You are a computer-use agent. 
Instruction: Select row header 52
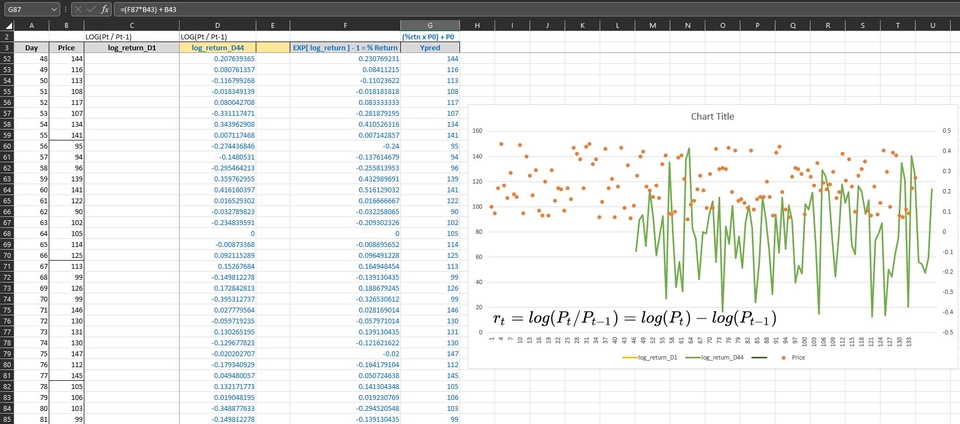coord(7,59)
